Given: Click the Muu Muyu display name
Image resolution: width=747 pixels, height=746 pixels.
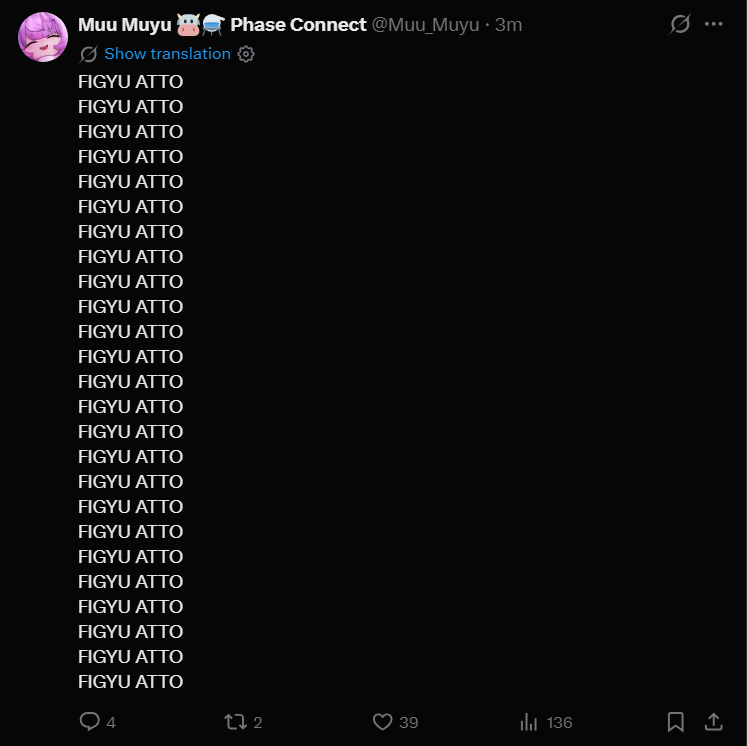Looking at the screenshot, I should point(124,25).
